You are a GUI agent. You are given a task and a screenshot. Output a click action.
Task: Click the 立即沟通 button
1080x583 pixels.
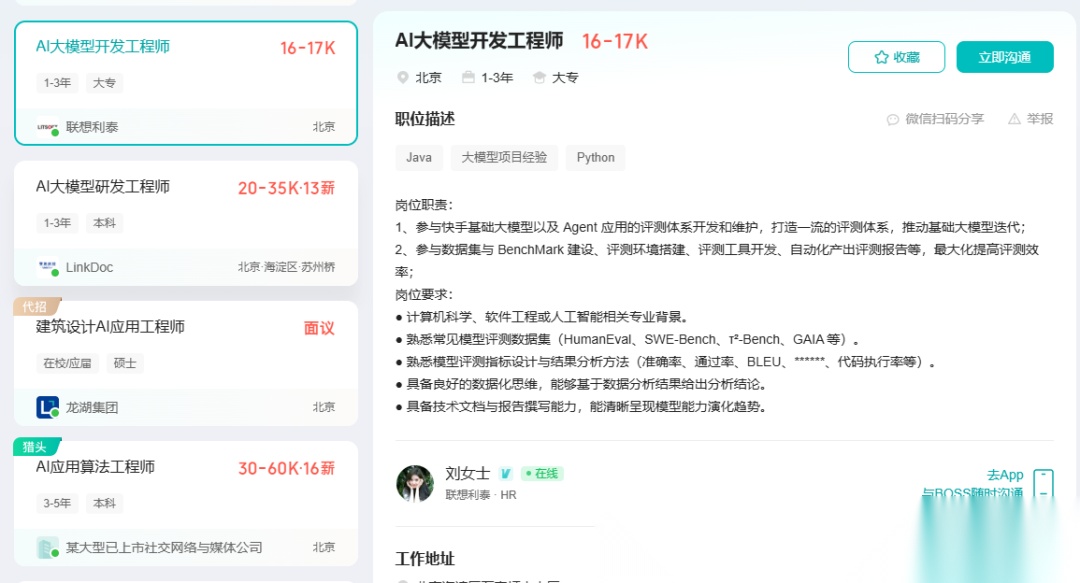point(1005,57)
